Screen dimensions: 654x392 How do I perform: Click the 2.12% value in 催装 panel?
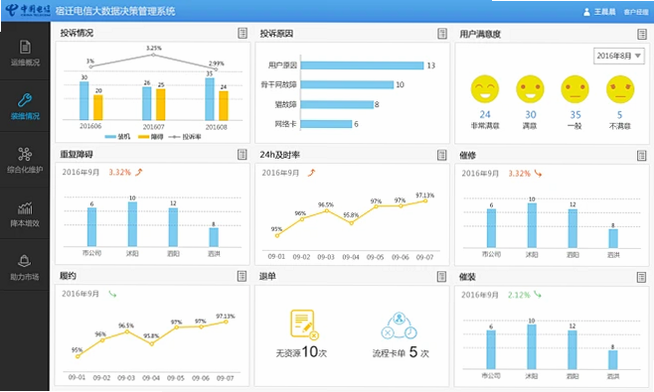(519, 295)
